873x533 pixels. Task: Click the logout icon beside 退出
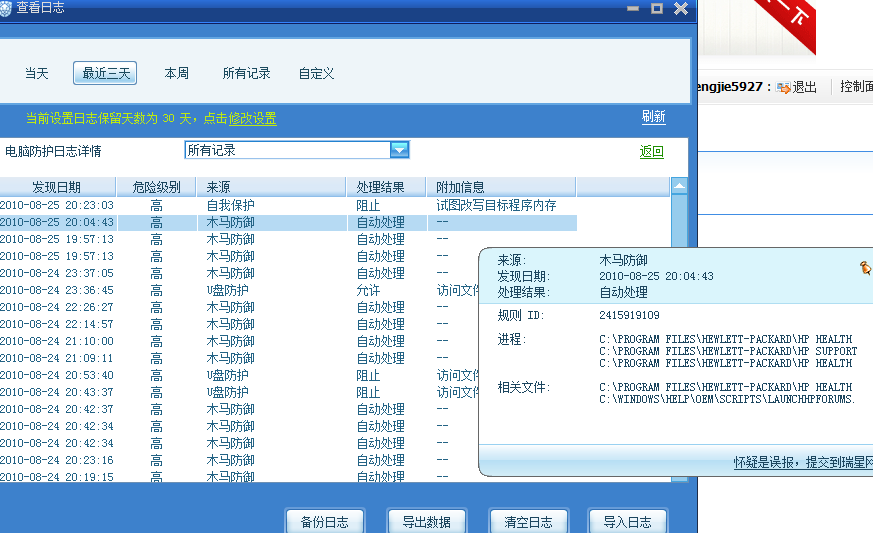783,87
